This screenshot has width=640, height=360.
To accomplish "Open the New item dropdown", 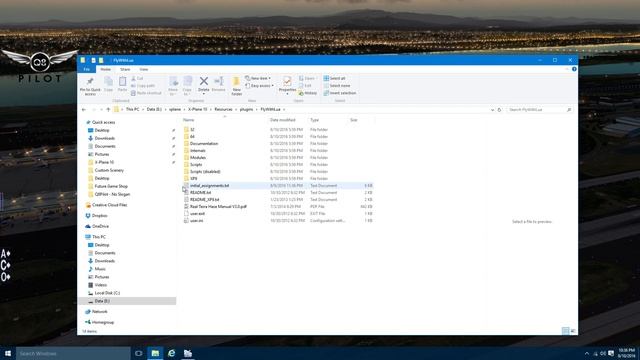I will [x=258, y=78].
